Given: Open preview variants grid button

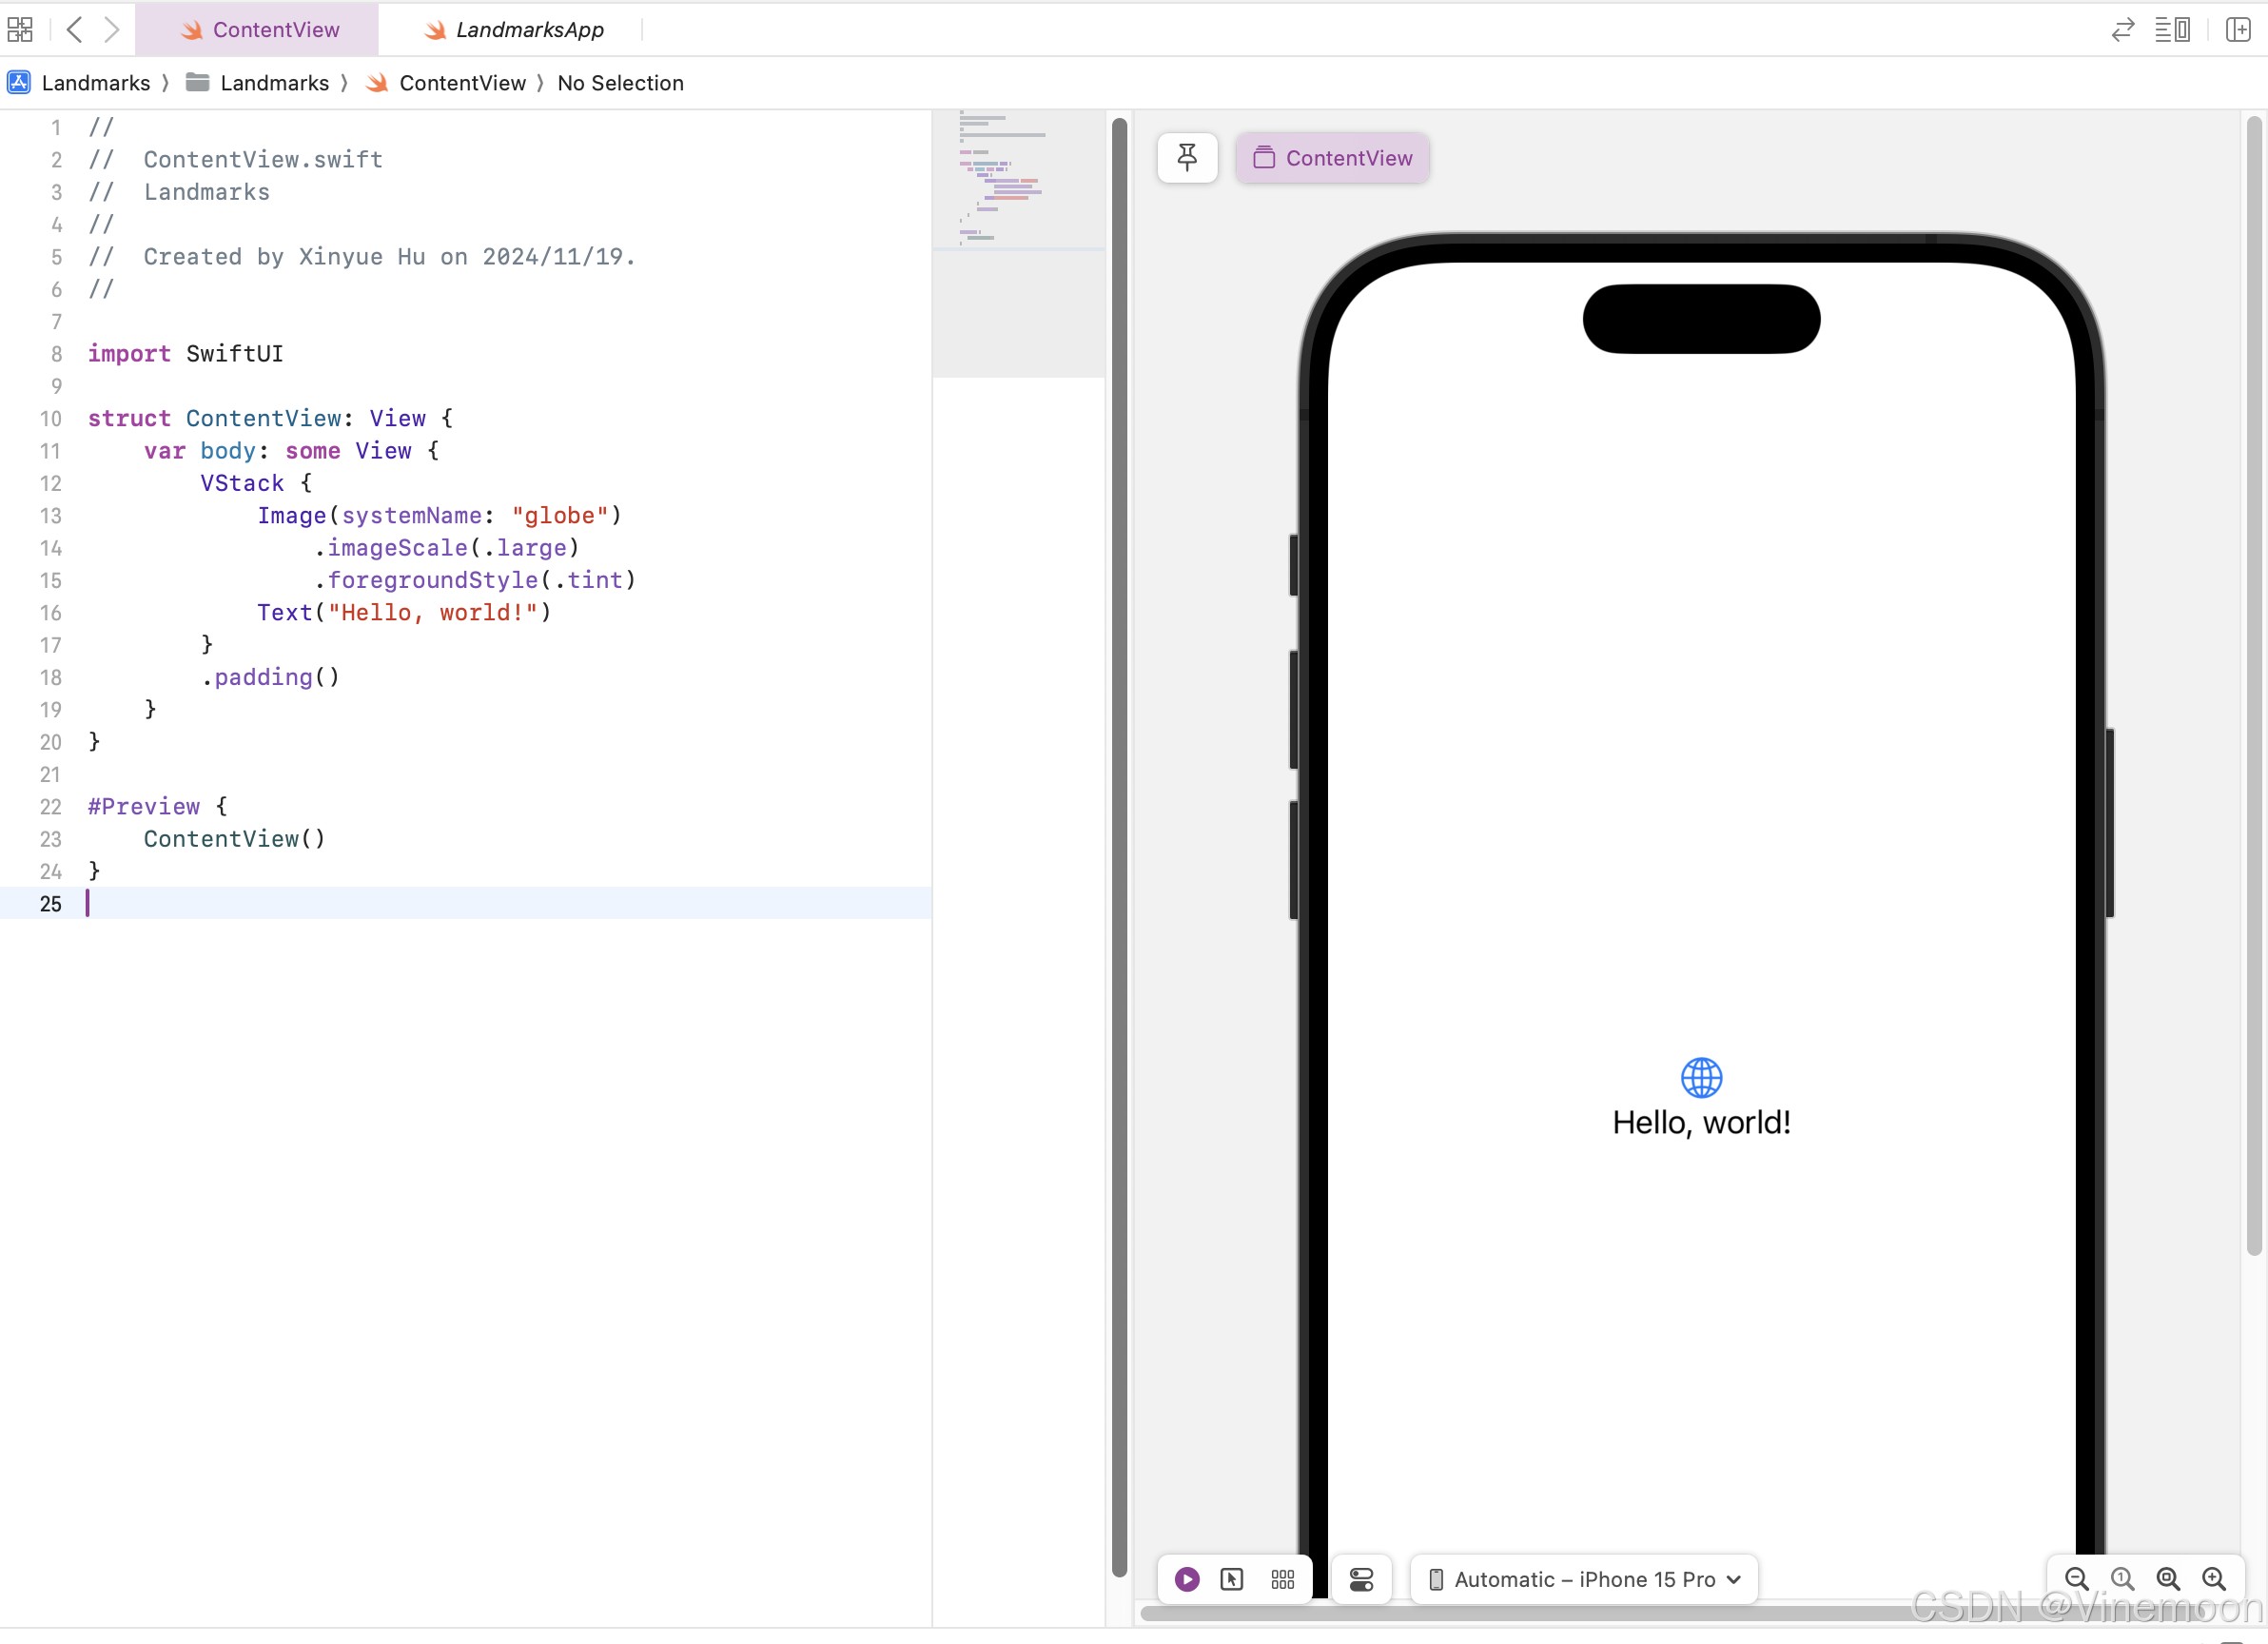Looking at the screenshot, I should pos(1283,1579).
